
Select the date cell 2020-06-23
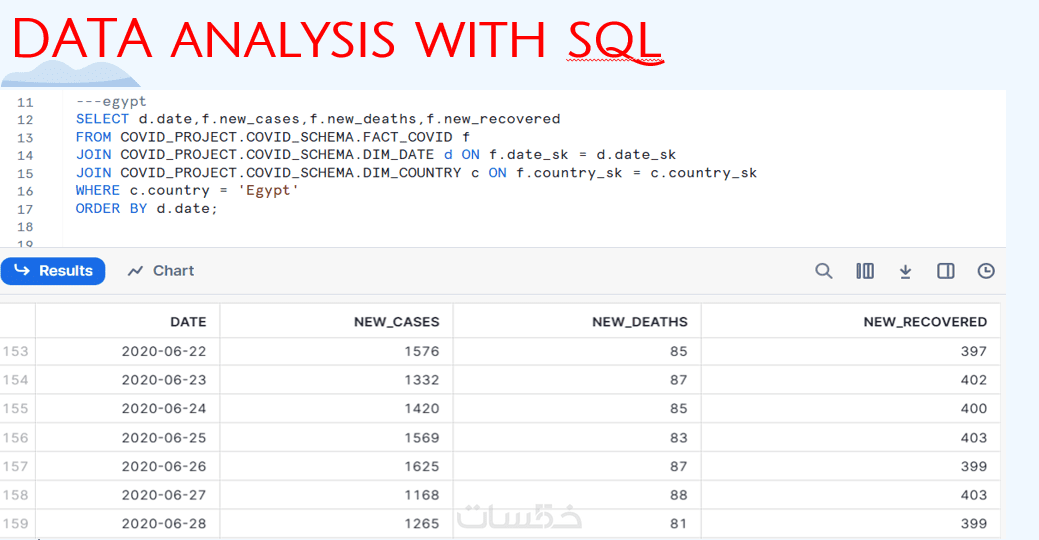(x=164, y=380)
